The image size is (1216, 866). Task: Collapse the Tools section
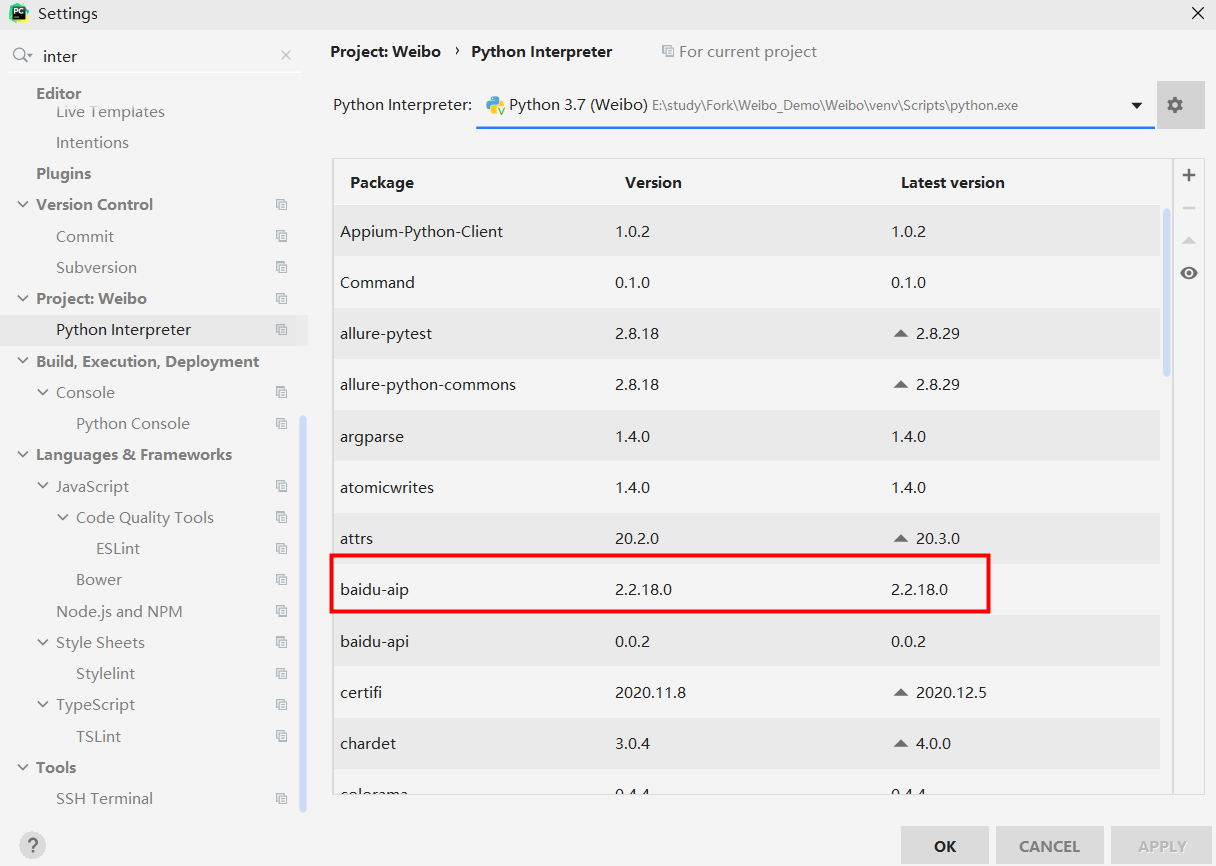tap(23, 767)
